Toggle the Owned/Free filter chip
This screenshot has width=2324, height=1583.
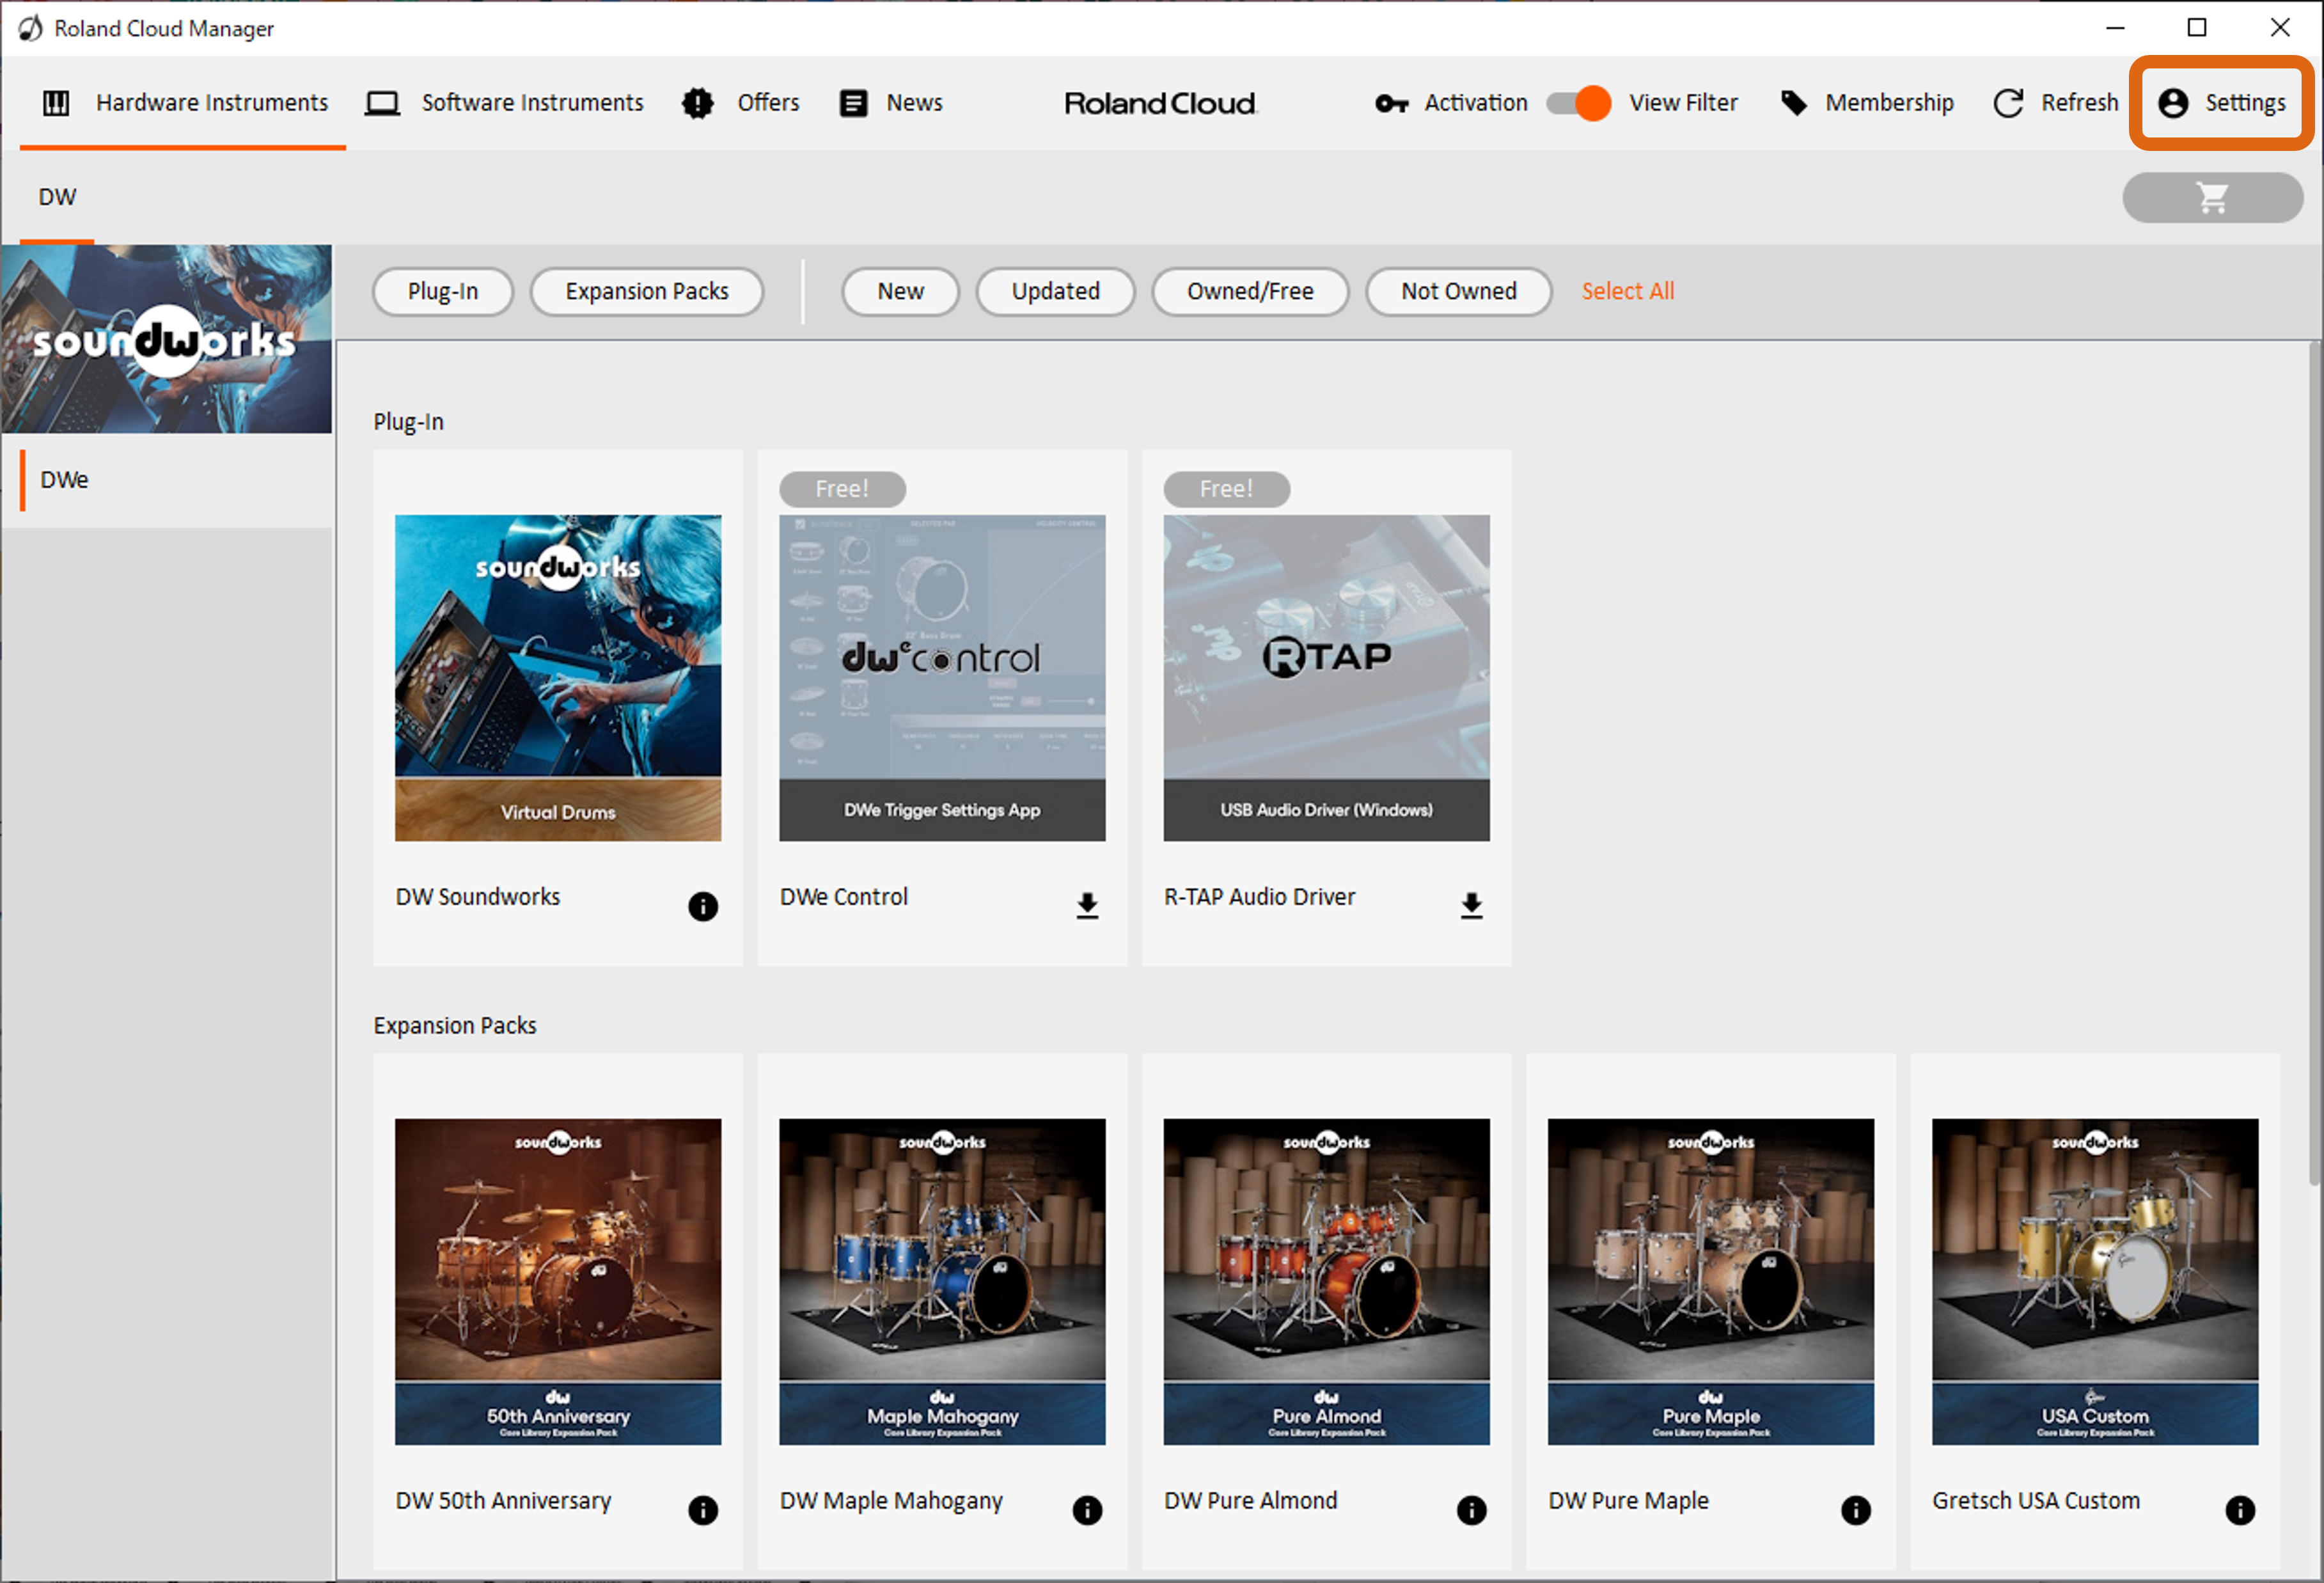pyautogui.click(x=1250, y=291)
